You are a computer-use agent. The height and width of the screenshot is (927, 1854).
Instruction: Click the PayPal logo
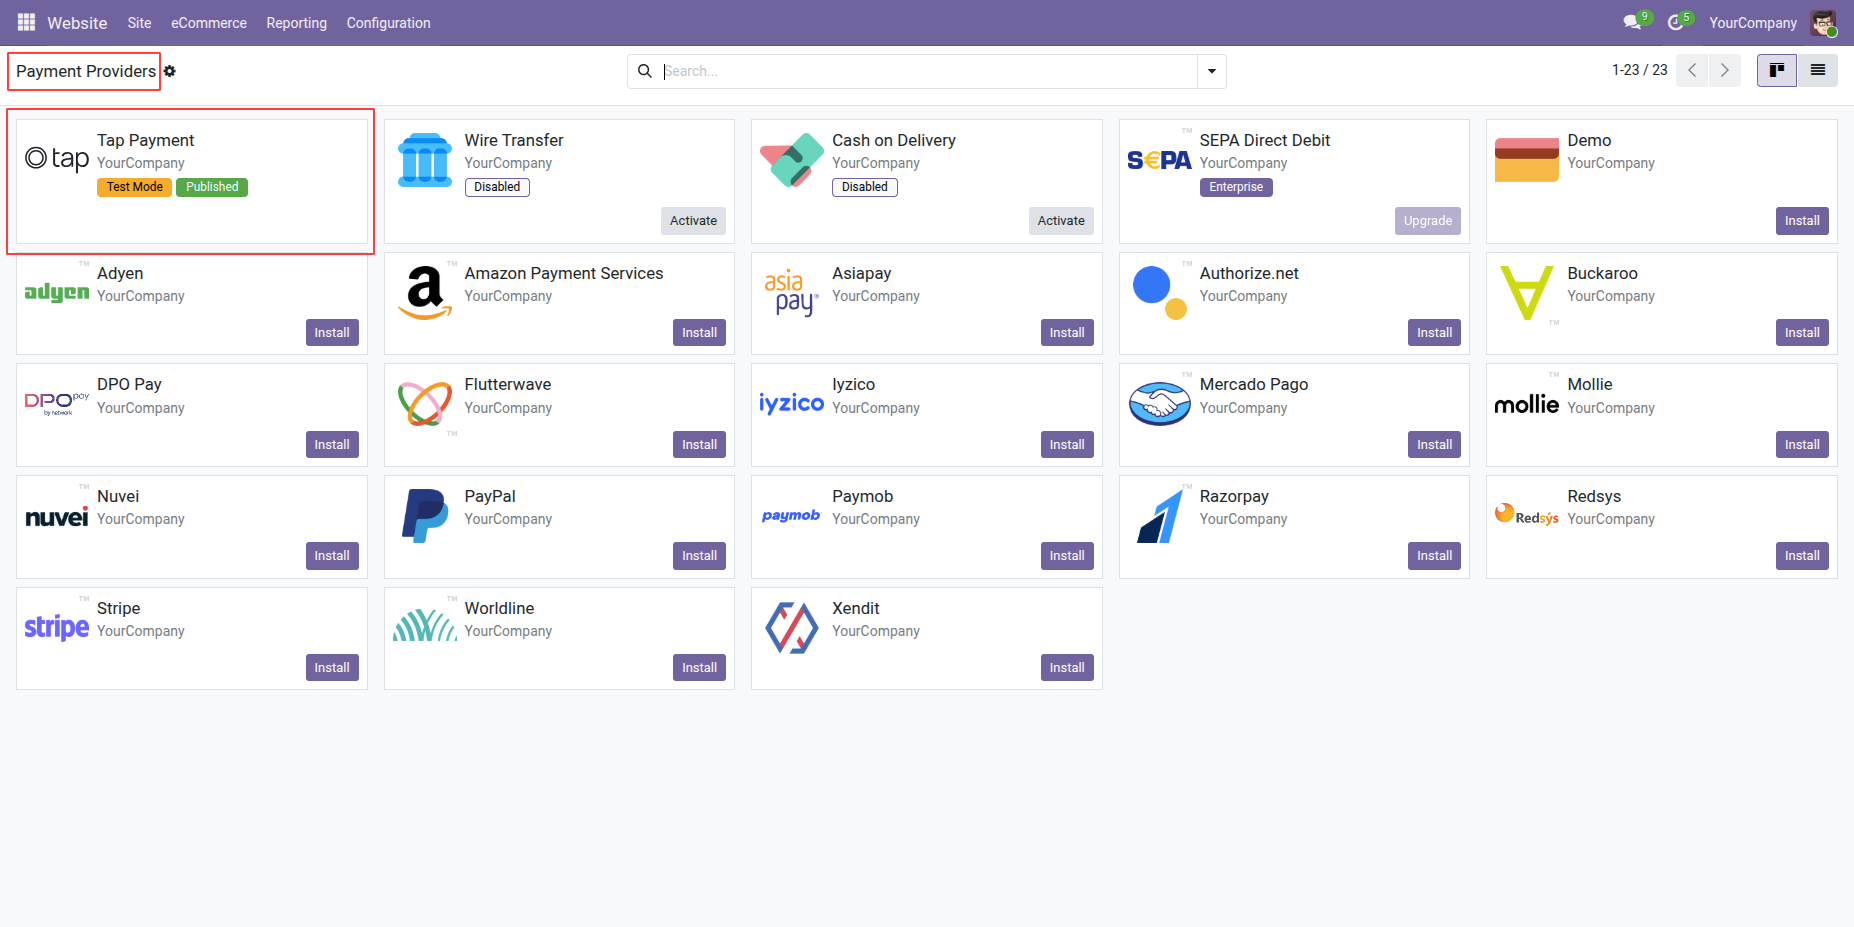coord(425,515)
